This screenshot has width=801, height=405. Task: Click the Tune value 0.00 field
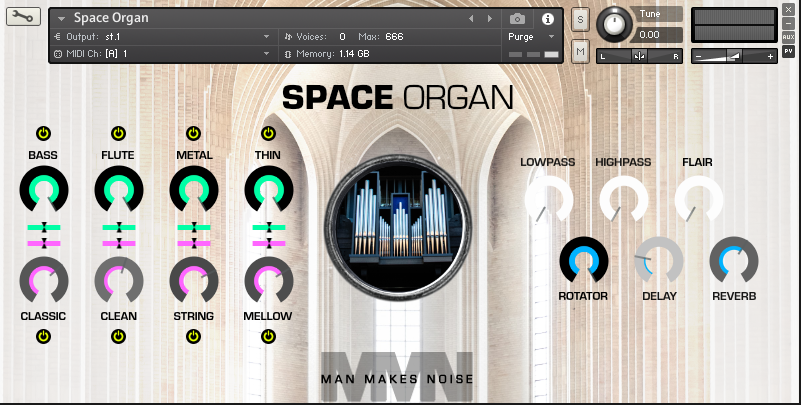pyautogui.click(x=656, y=35)
